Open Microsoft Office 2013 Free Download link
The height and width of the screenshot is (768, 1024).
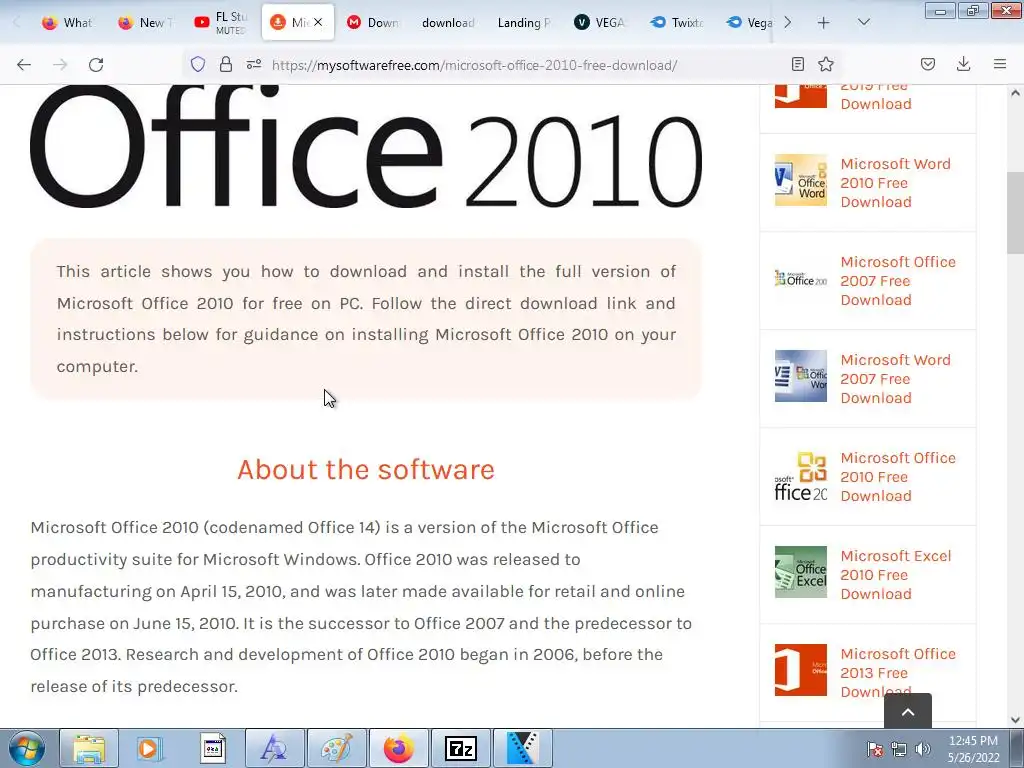coord(898,673)
